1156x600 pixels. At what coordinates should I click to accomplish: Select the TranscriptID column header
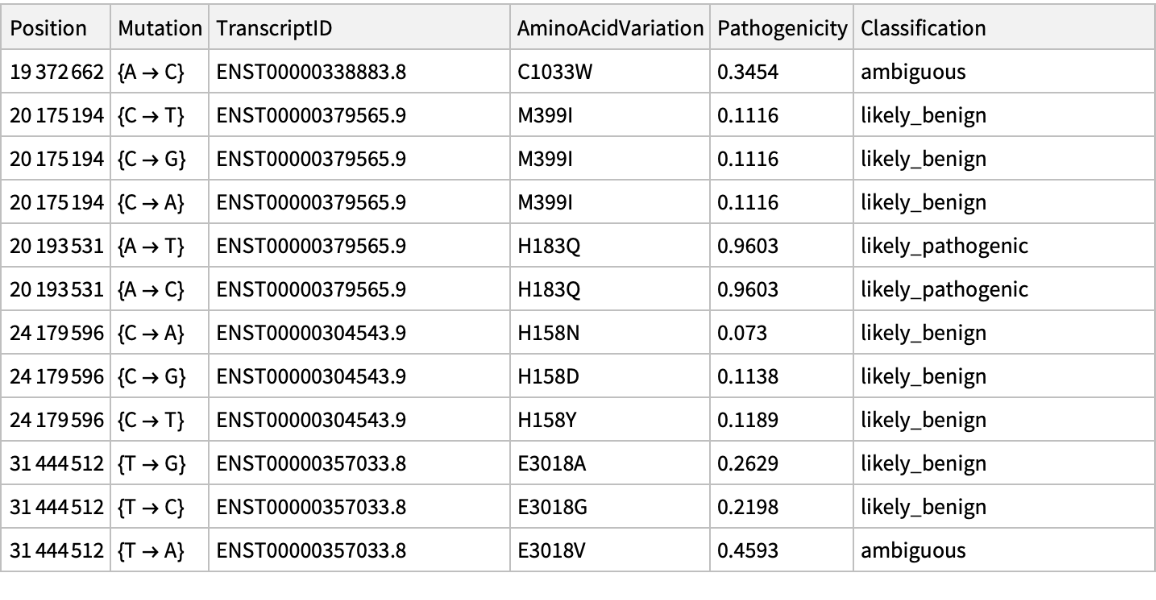click(275, 28)
